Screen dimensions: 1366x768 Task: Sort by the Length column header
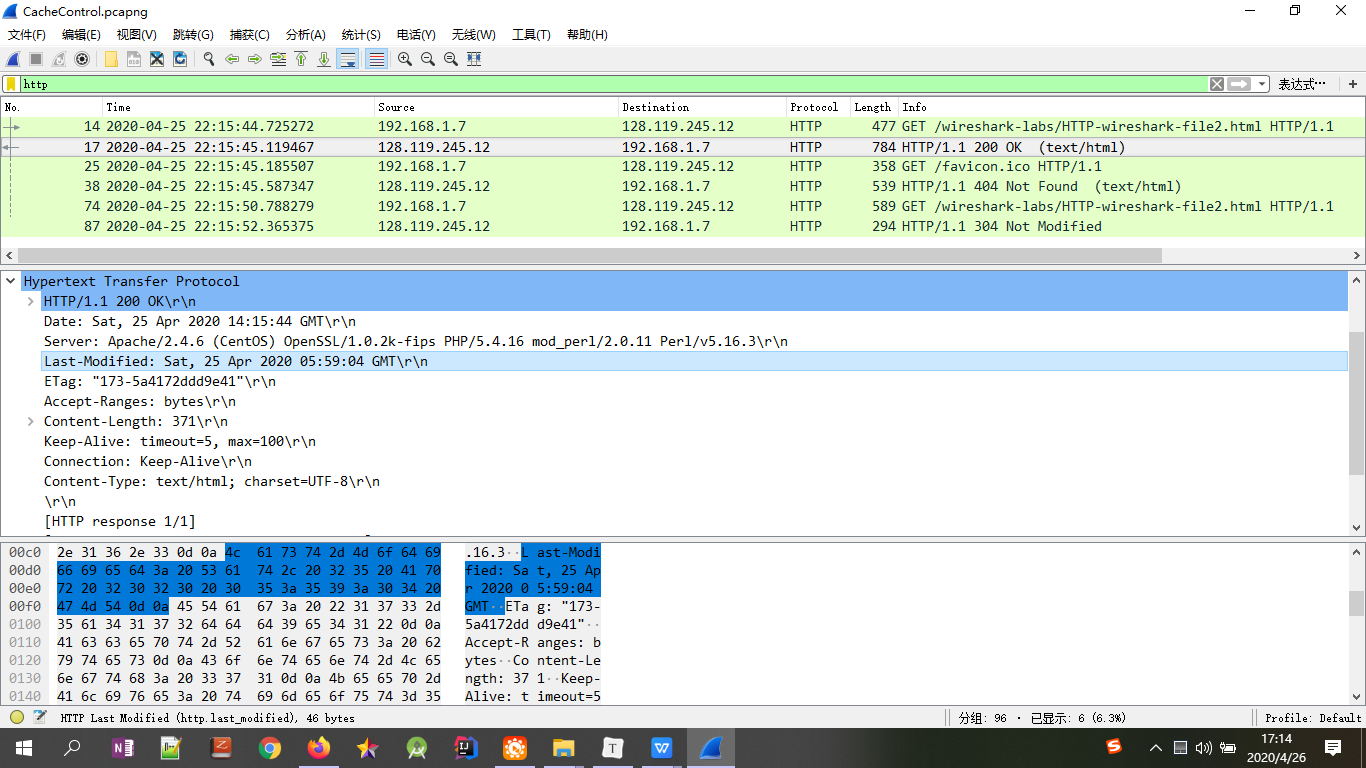874,107
